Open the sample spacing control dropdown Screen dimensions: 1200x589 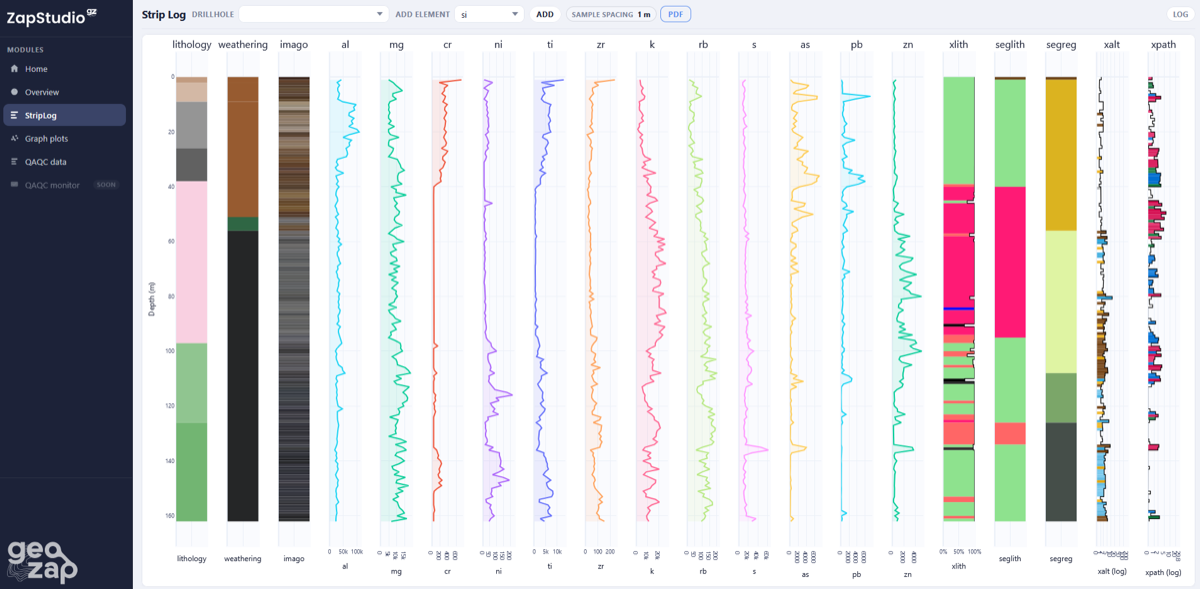[x=611, y=14]
